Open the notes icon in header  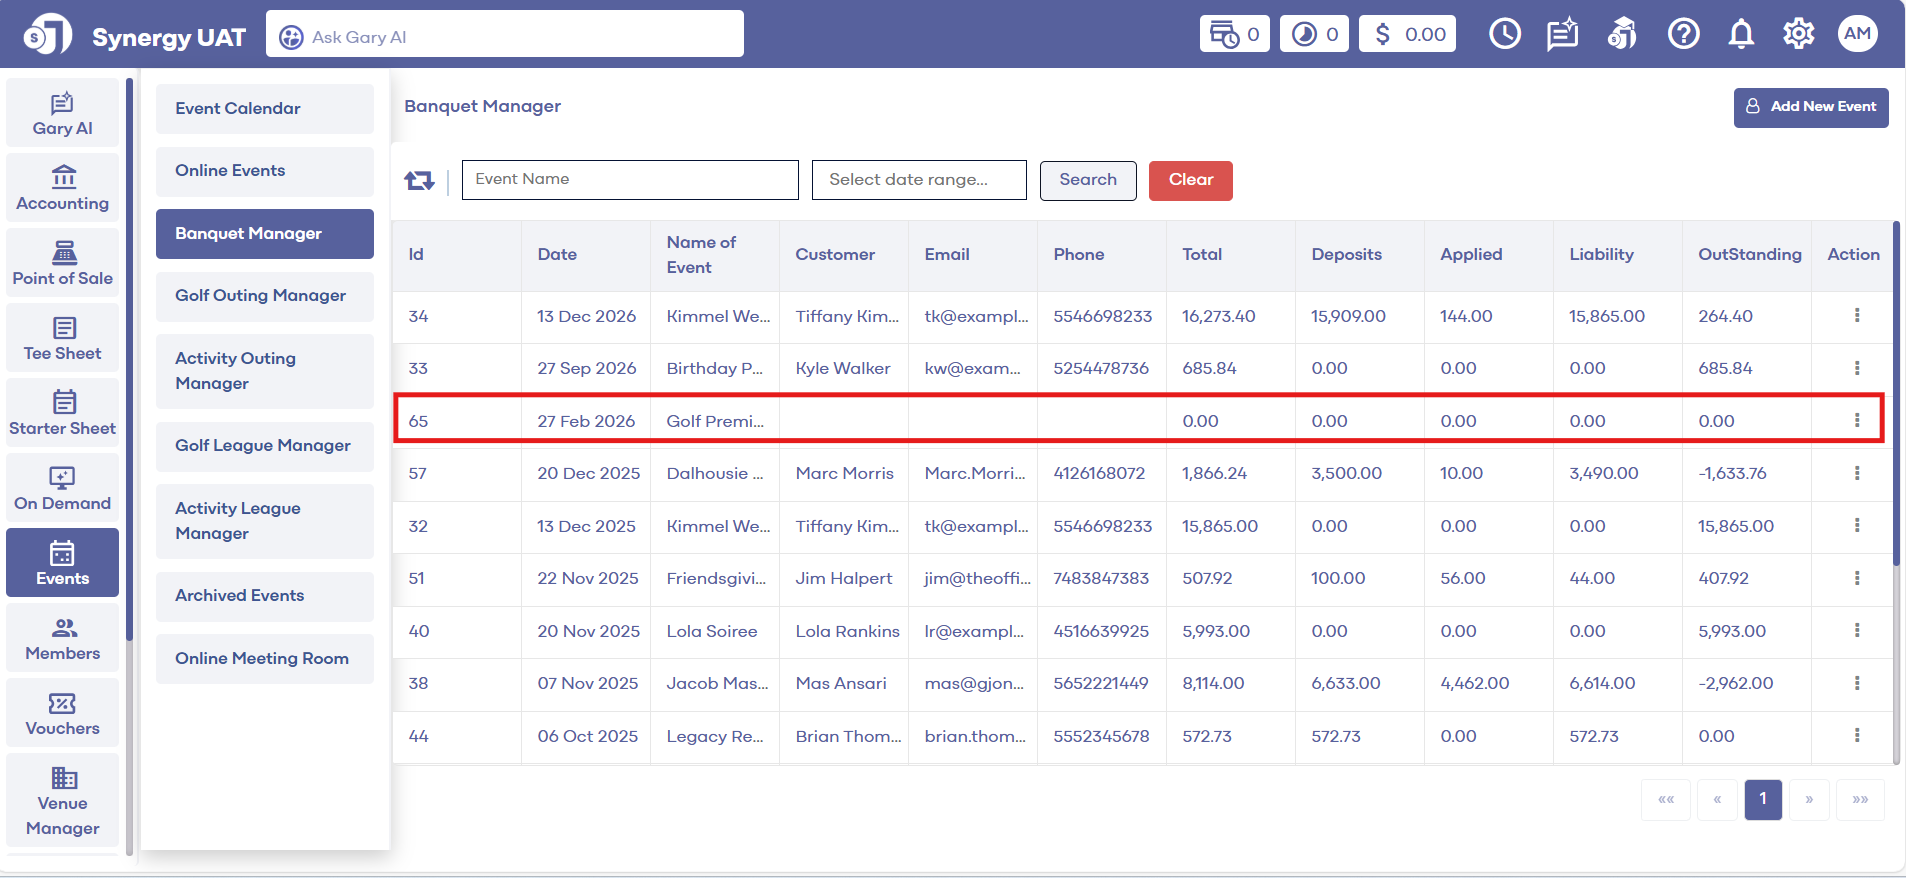tap(1562, 34)
